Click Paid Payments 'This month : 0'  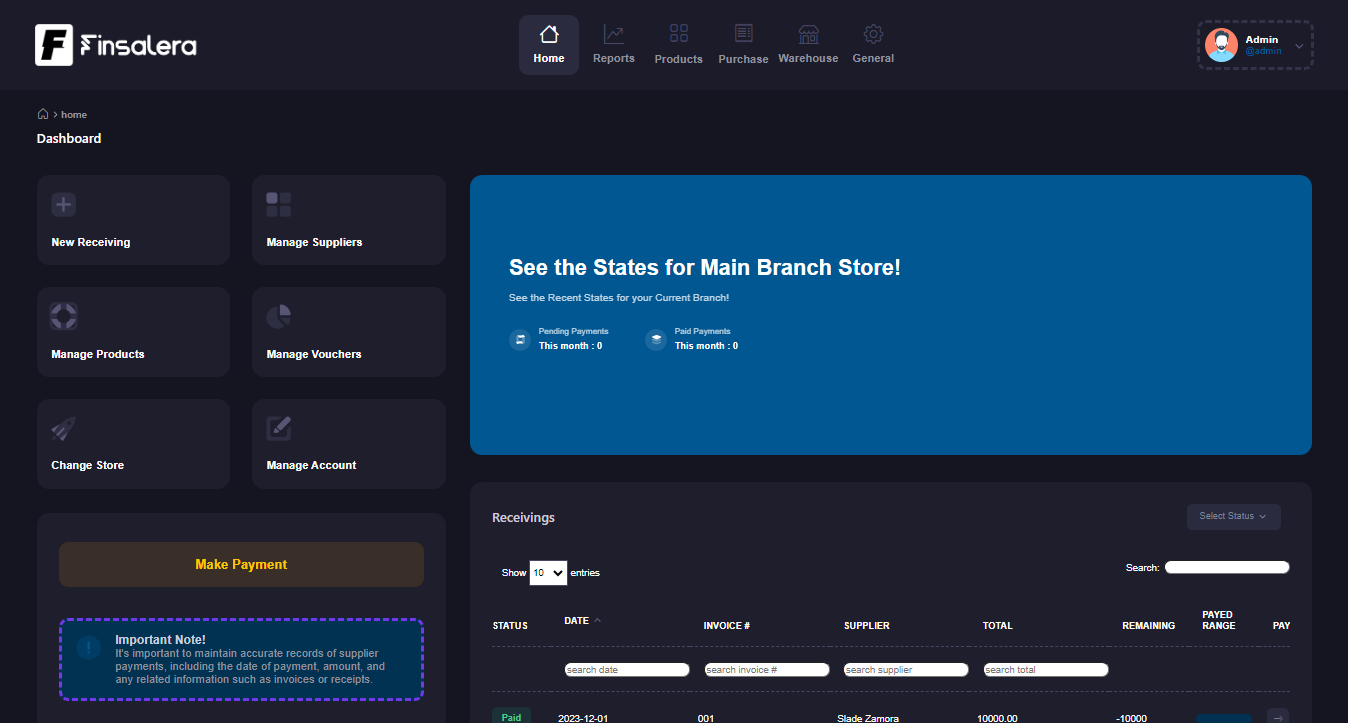point(706,346)
